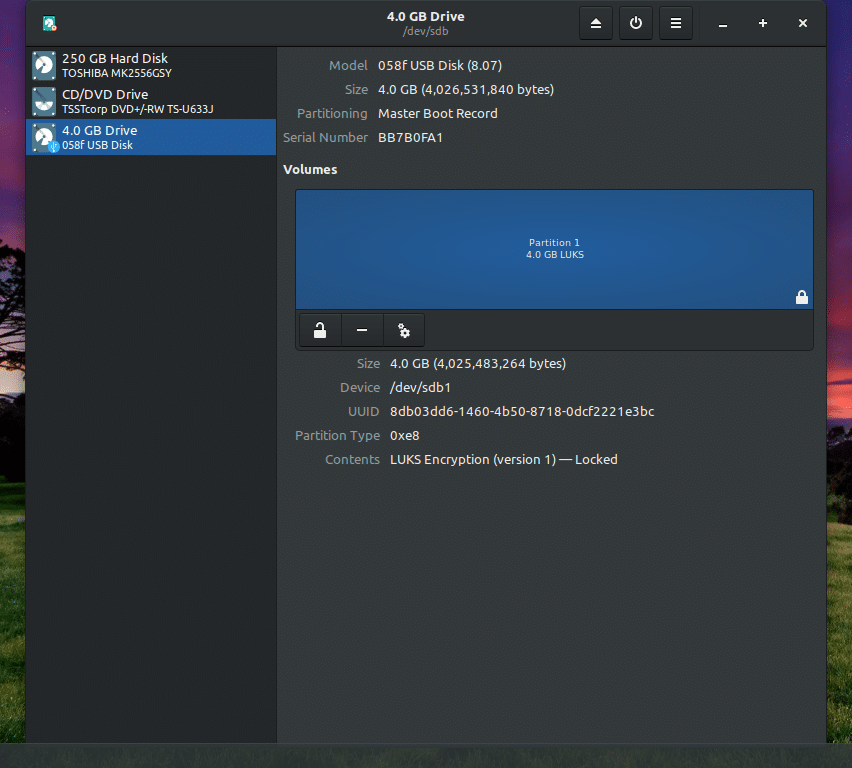Power off the selected drive
The height and width of the screenshot is (768, 852).
(x=636, y=23)
